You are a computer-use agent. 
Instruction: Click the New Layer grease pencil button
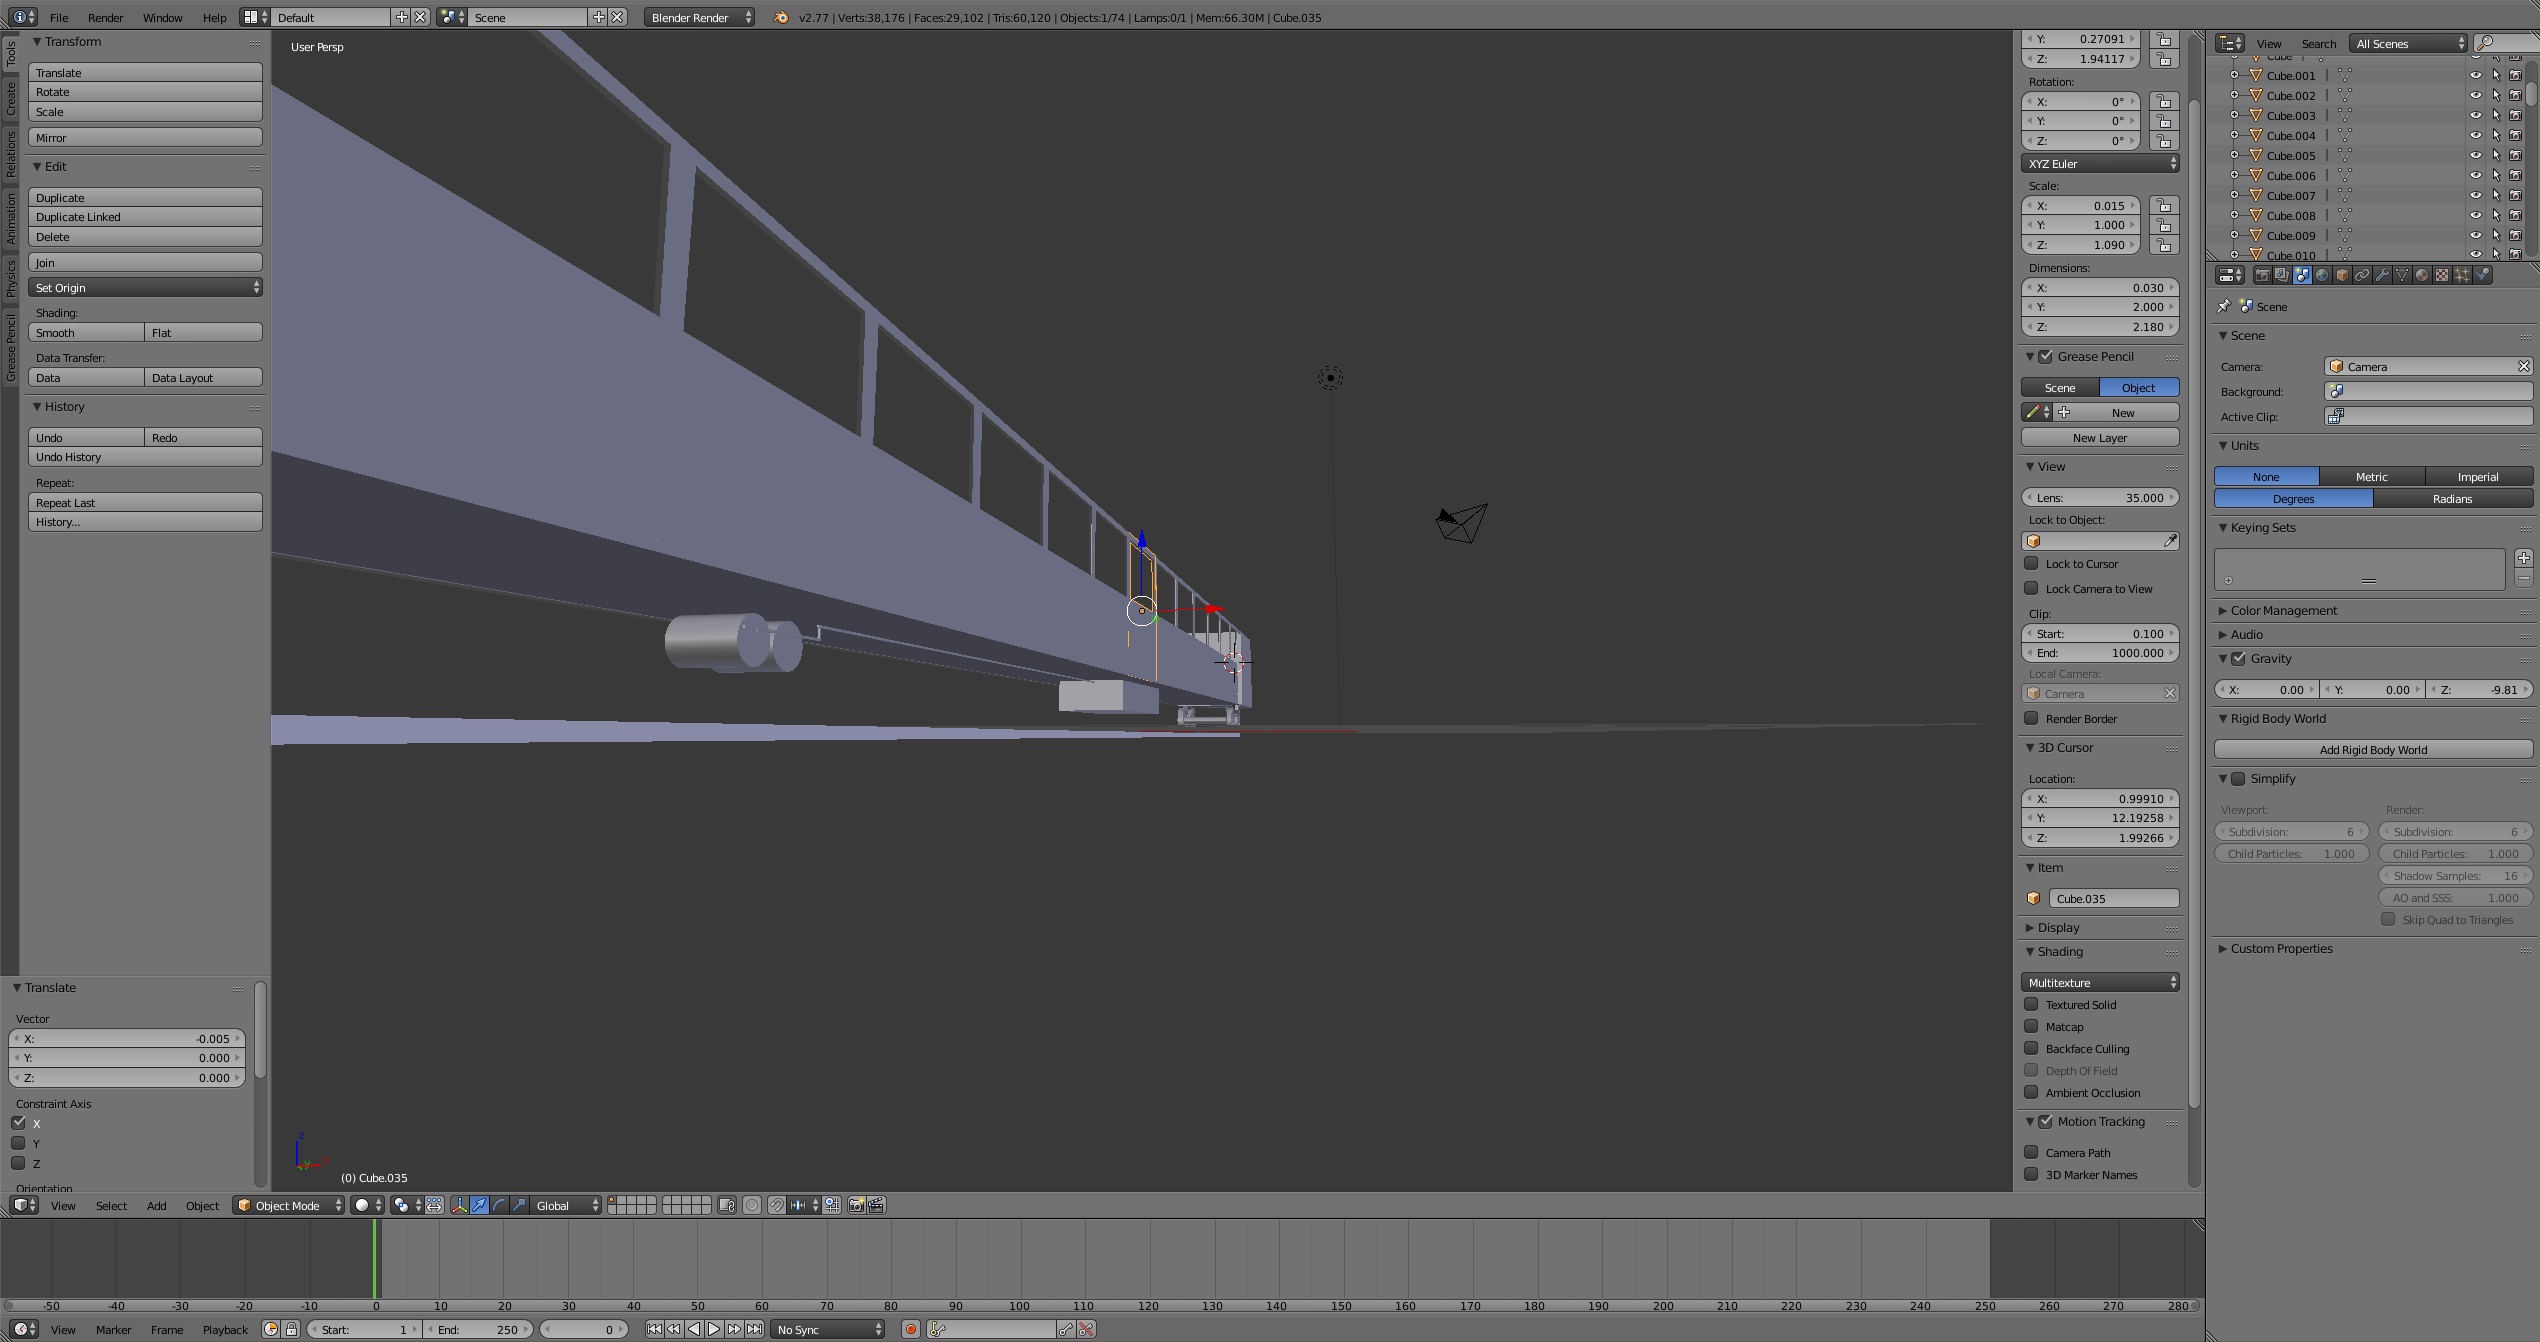(2100, 438)
